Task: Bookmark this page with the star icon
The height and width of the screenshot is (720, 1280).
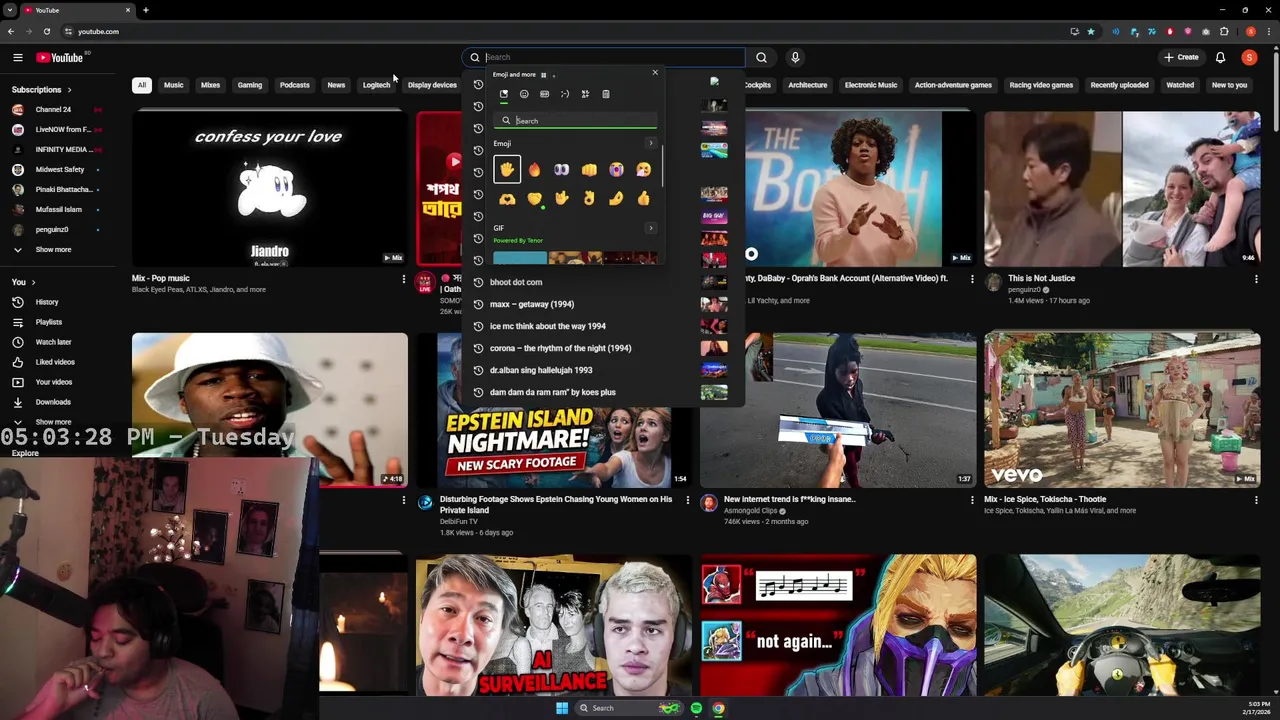Action: click(x=1091, y=31)
